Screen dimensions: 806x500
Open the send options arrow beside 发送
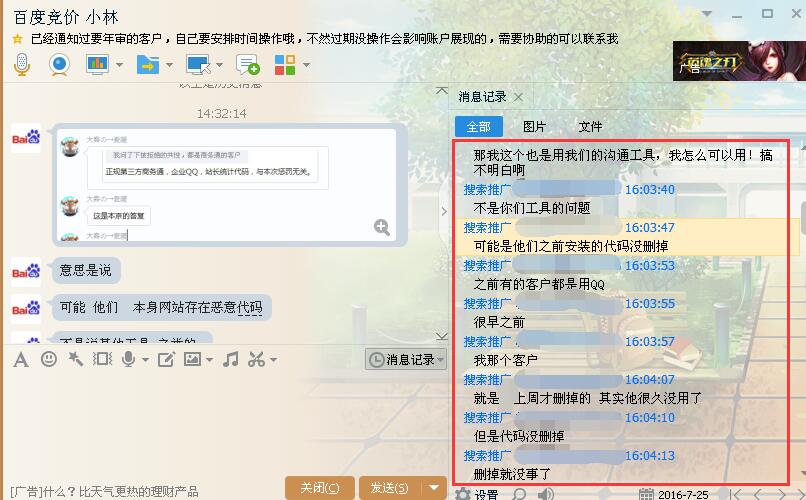click(433, 488)
